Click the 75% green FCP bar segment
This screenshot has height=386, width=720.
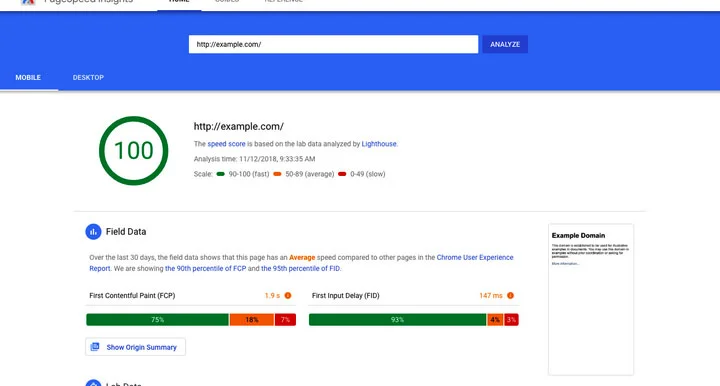(x=158, y=319)
